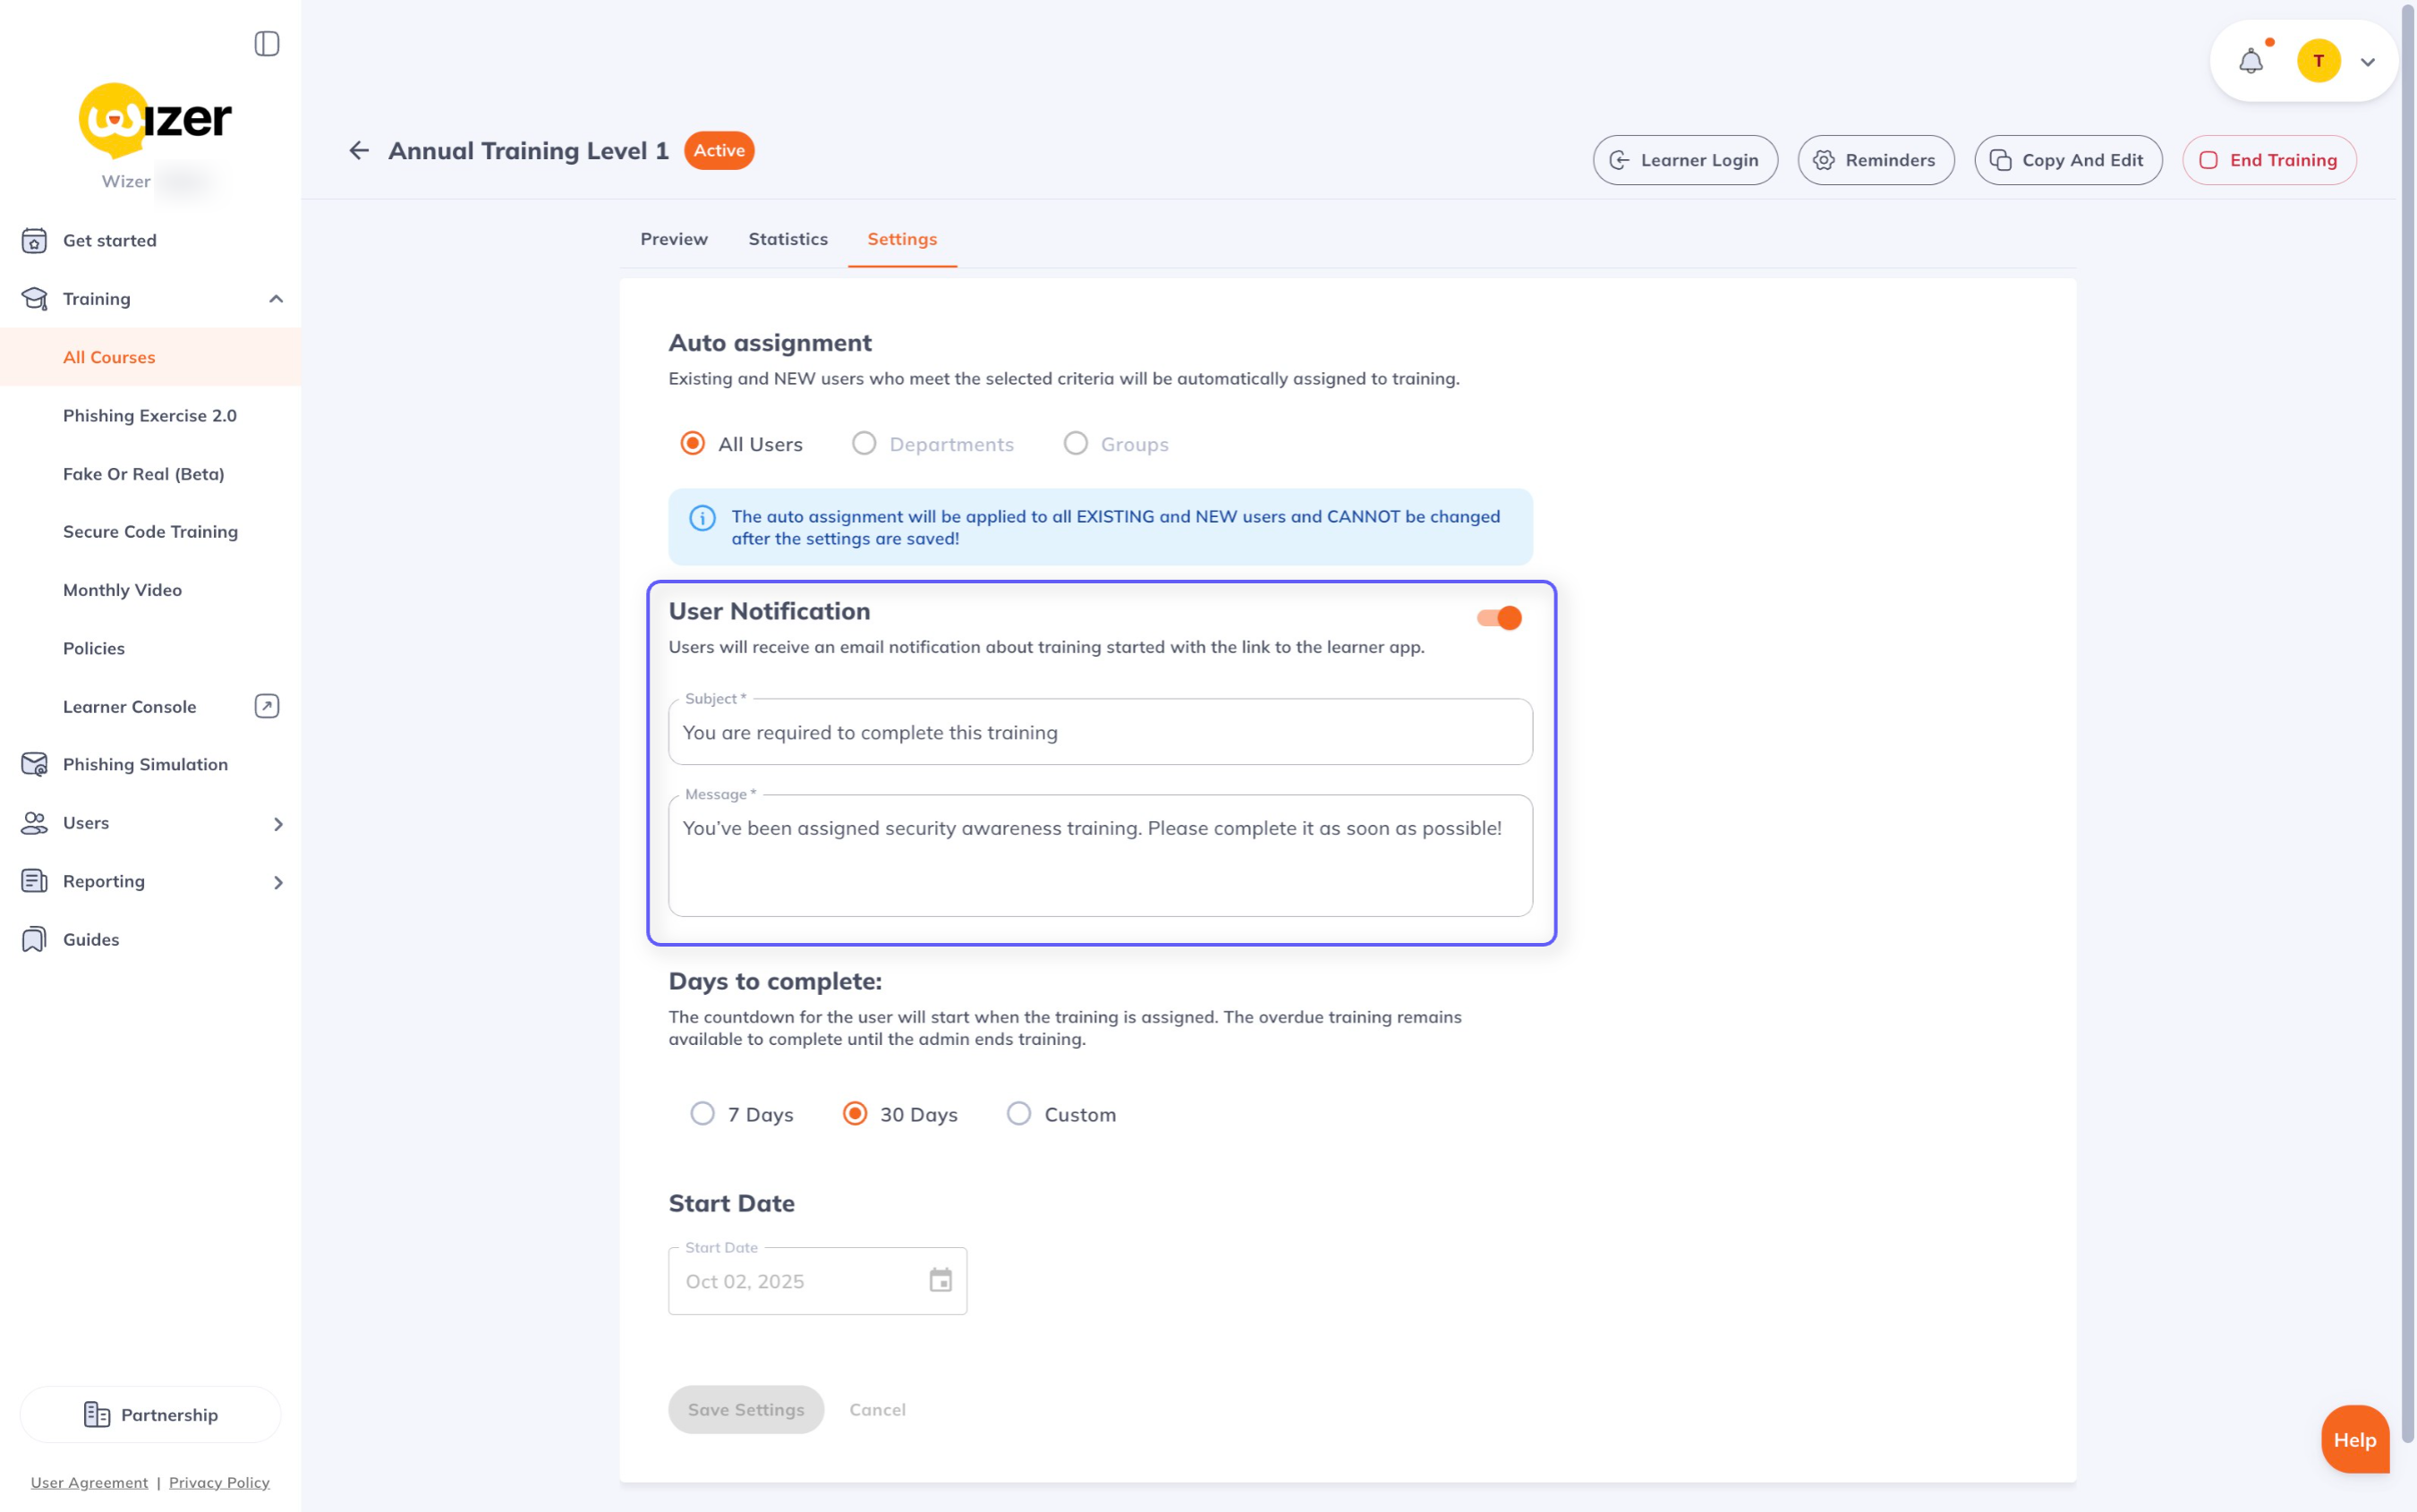Switch to the Preview tab
2417x1512 pixels.
(x=673, y=239)
